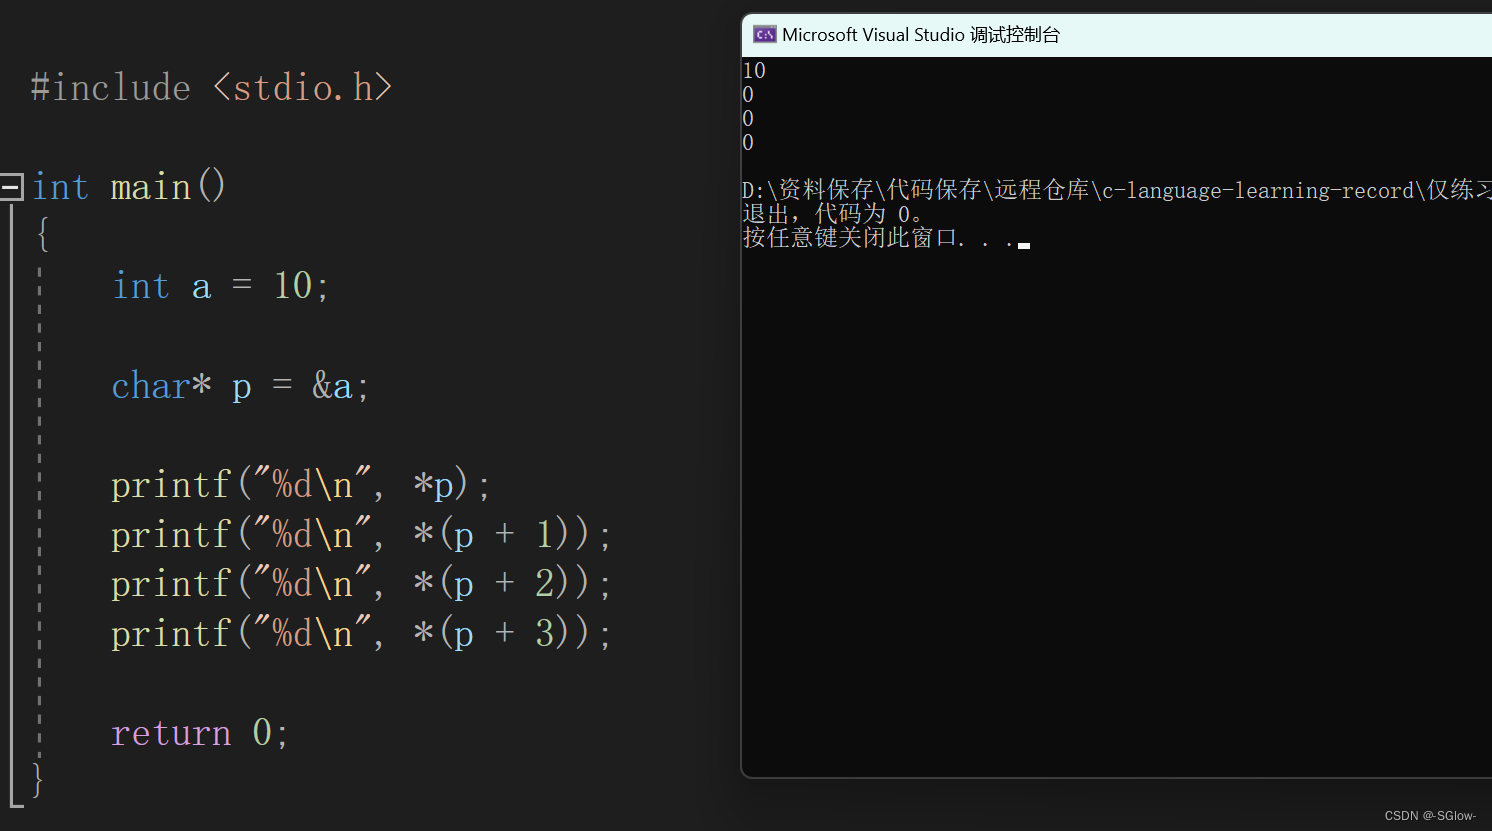Image resolution: width=1492 pixels, height=831 pixels.
Task: Click the exit code message line
Action: point(832,214)
